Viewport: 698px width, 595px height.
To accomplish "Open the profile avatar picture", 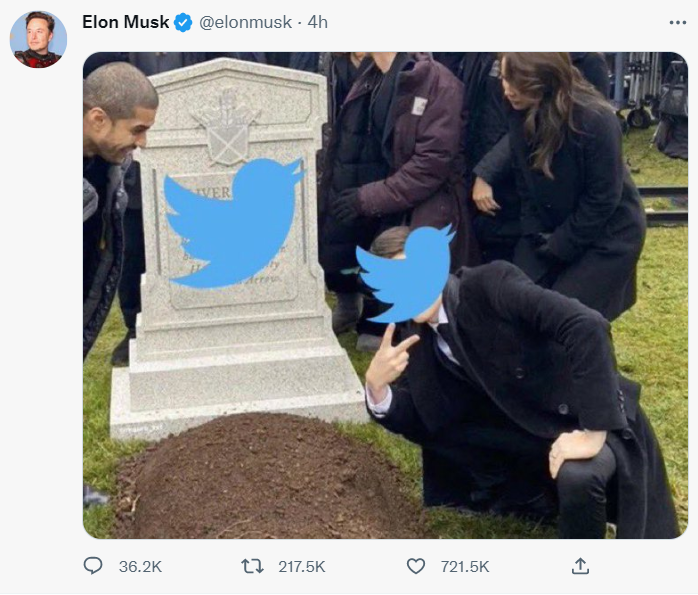I will (38, 40).
